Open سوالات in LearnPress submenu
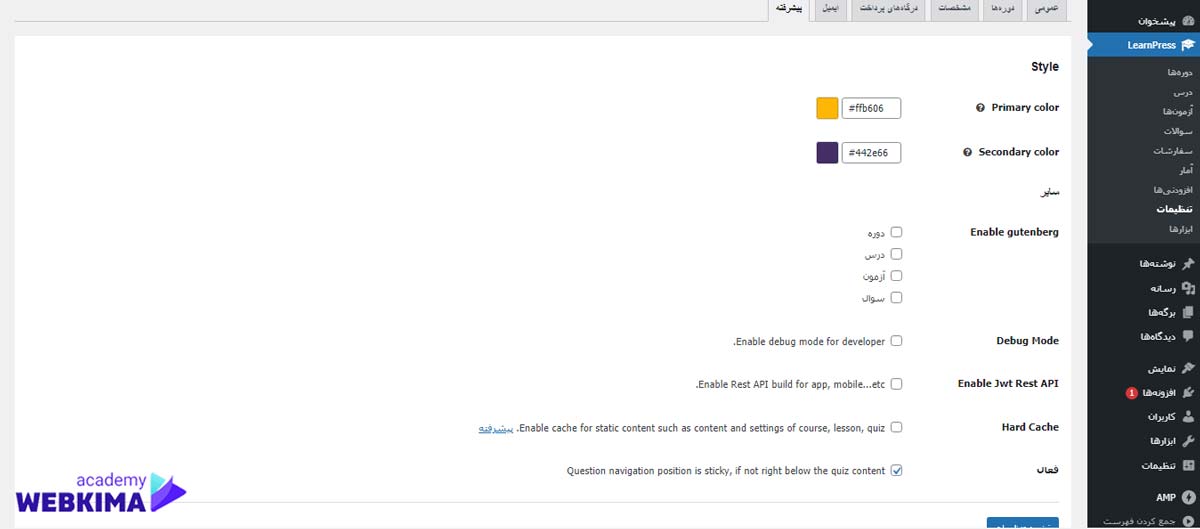Screen dimensions: 1200x529 coord(1179,131)
